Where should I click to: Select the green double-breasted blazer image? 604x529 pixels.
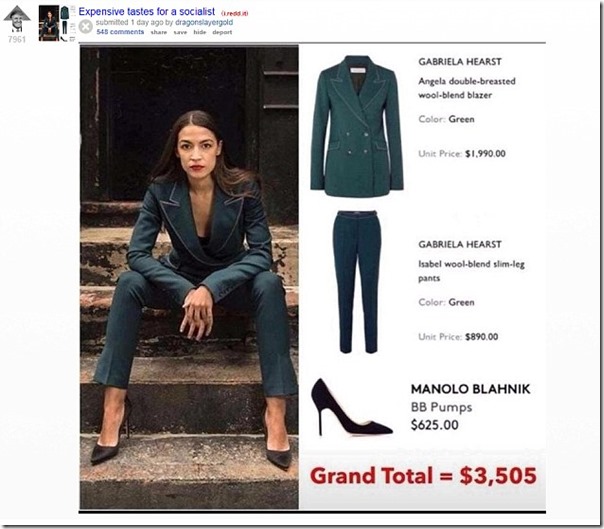pyautogui.click(x=357, y=126)
